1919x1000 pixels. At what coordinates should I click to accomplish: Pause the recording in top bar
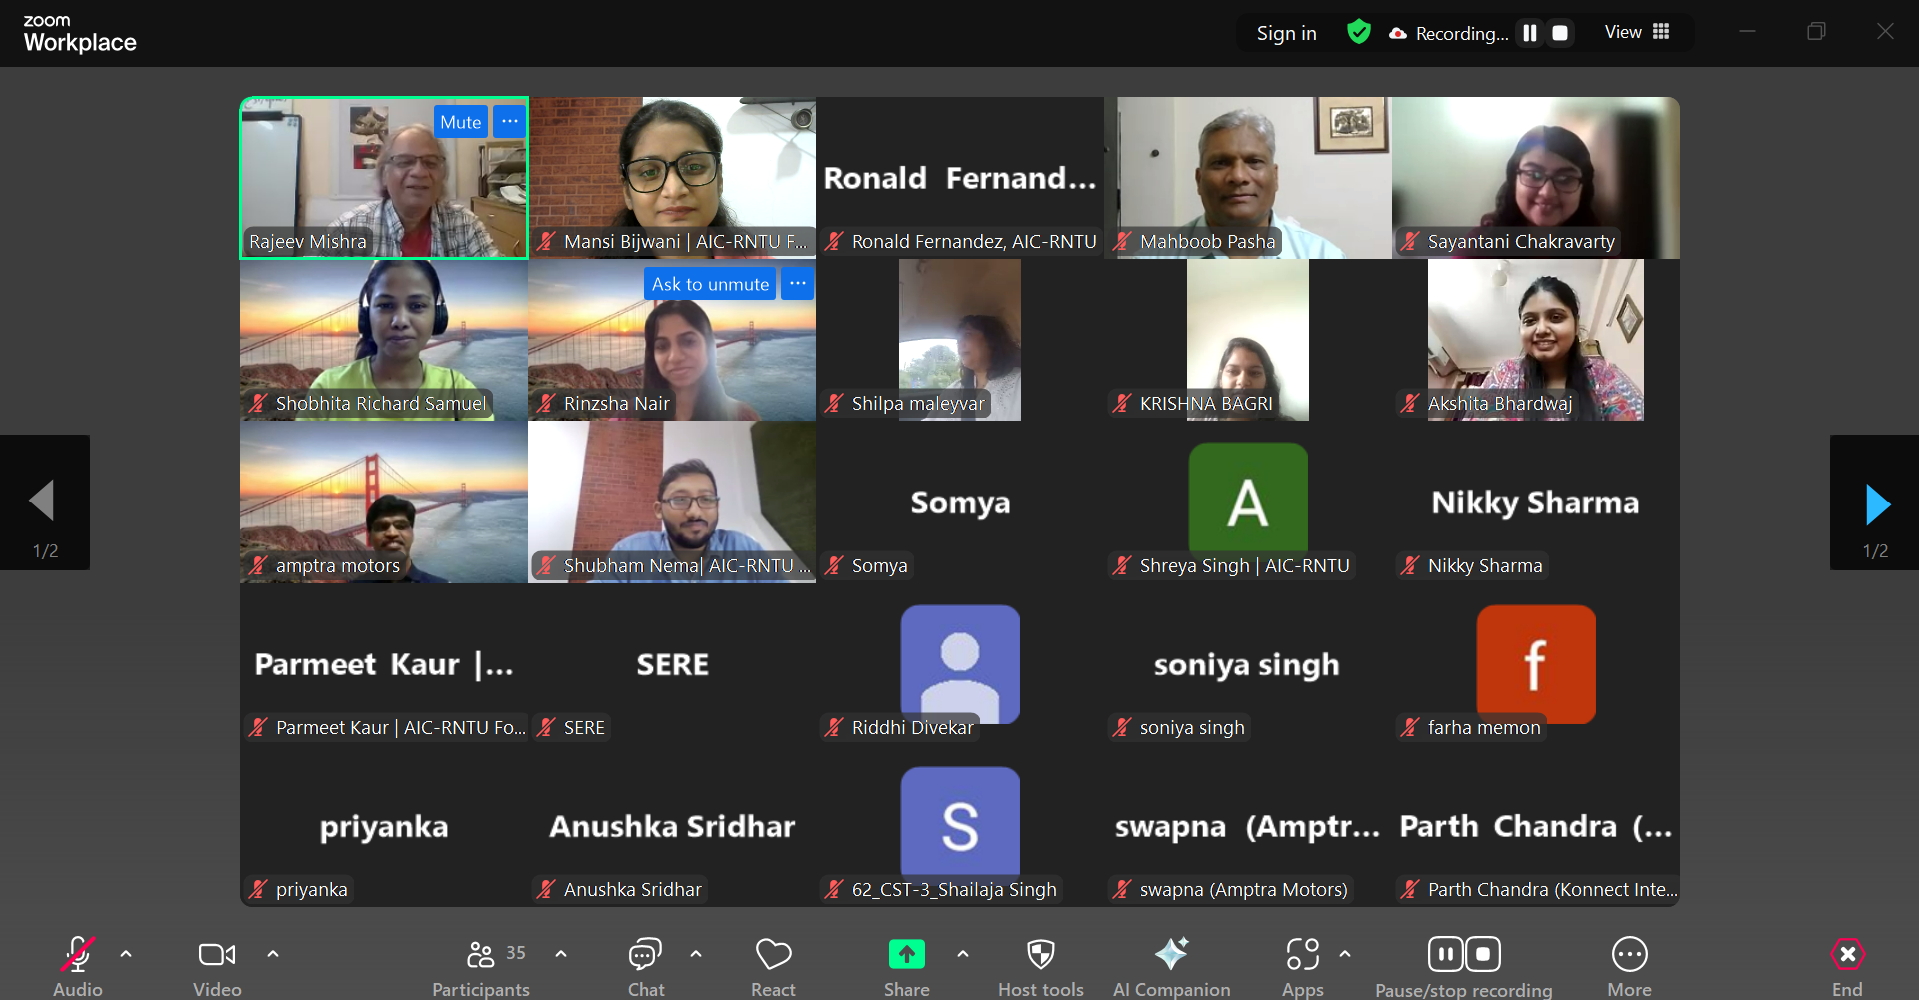1529,33
